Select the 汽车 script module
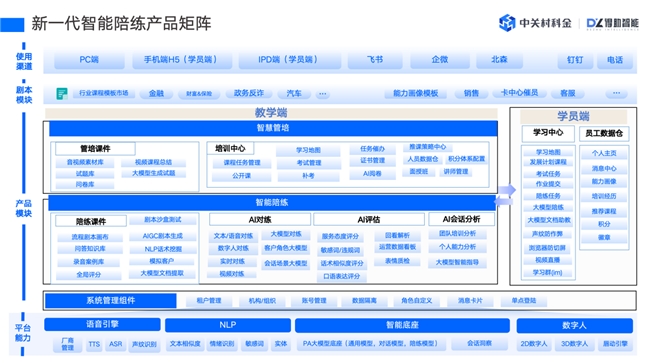Viewport: 650px width, 363px height. (294, 94)
